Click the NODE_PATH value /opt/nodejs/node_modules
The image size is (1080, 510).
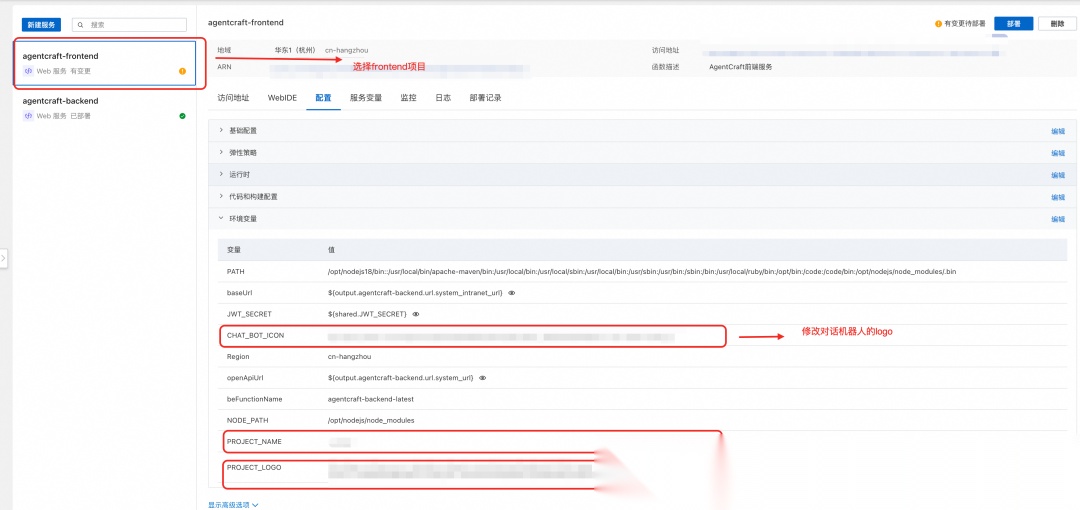pyautogui.click(x=371, y=420)
